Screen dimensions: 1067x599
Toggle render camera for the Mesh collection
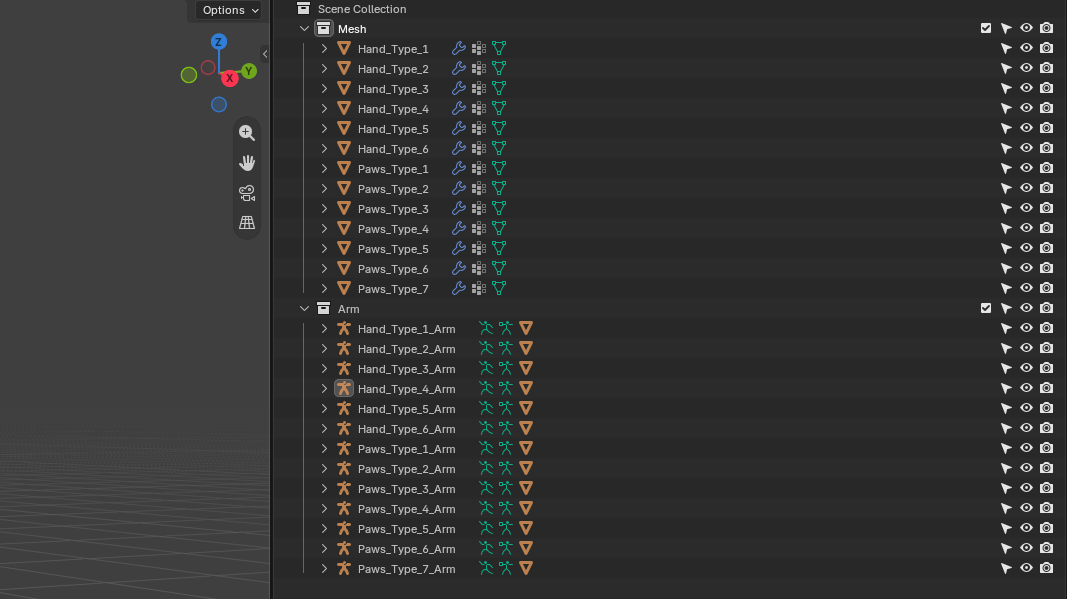(1047, 28)
